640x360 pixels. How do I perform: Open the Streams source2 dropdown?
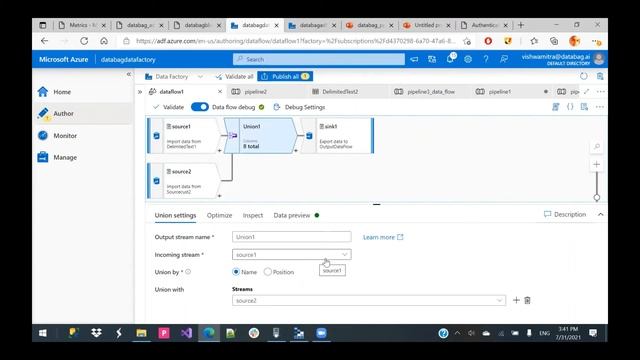point(369,300)
